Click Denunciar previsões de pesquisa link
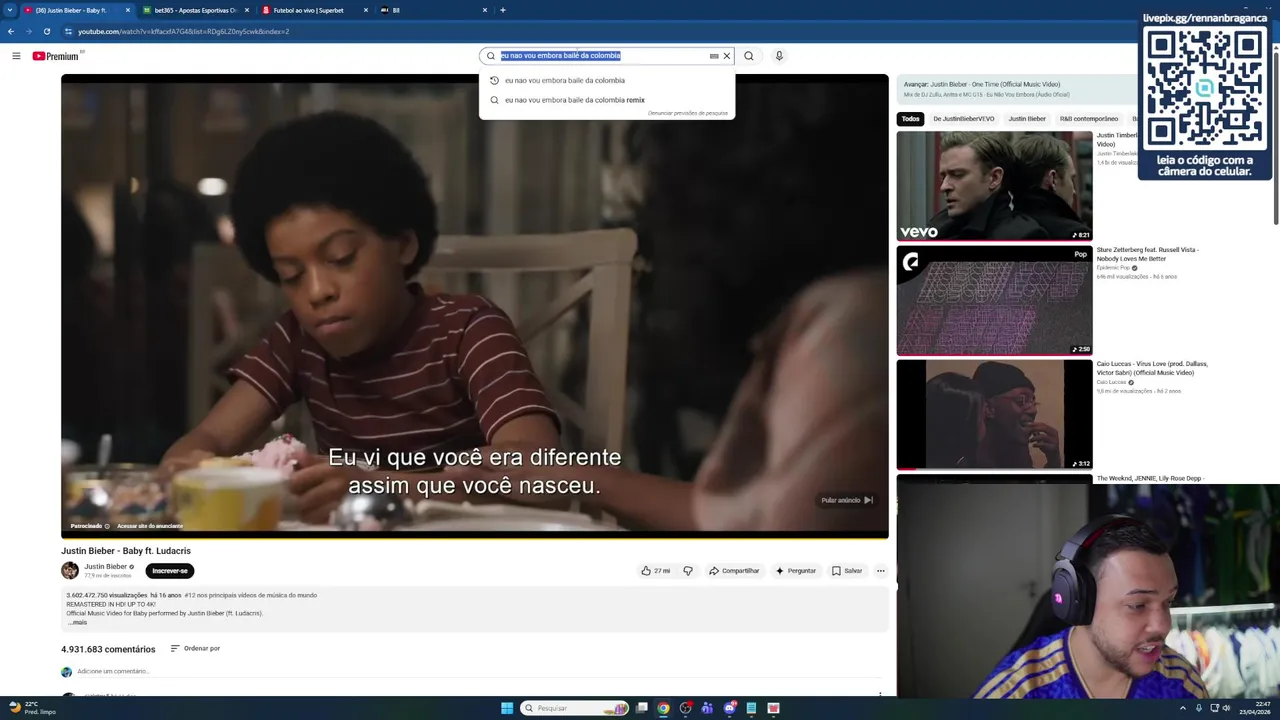 click(688, 113)
